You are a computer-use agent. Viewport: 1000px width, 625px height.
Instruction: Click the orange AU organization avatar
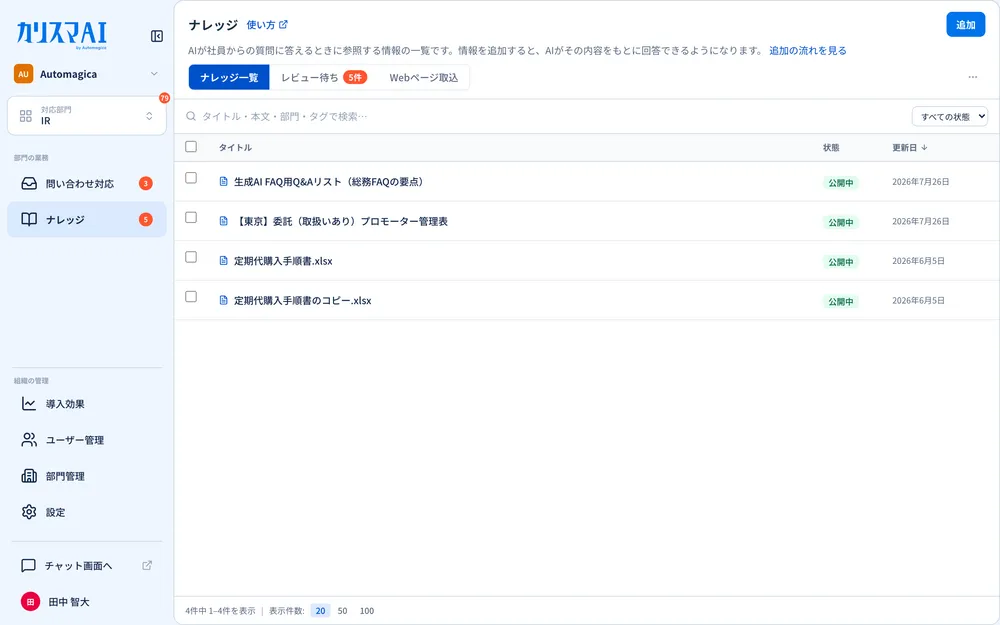pyautogui.click(x=24, y=74)
